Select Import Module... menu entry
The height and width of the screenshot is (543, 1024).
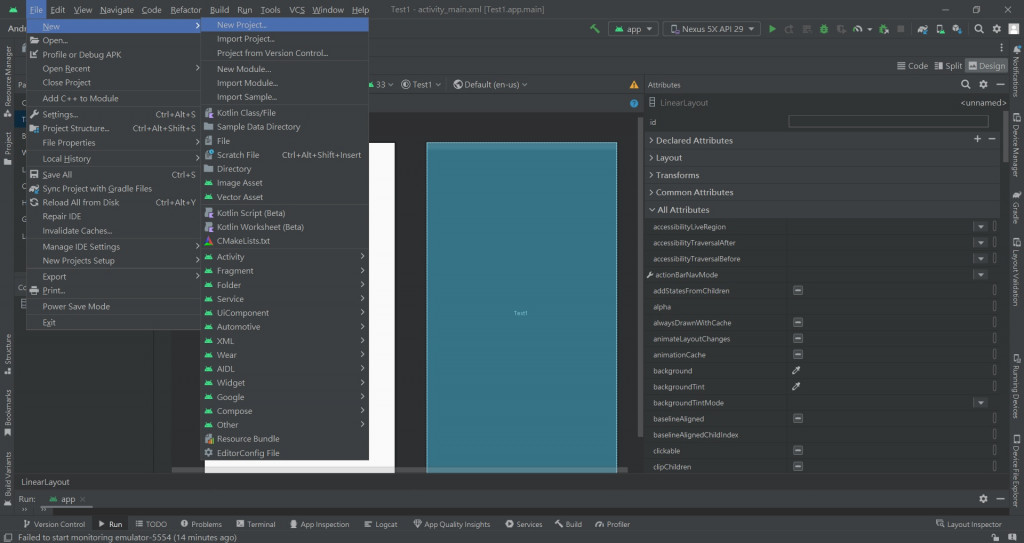click(x=285, y=83)
